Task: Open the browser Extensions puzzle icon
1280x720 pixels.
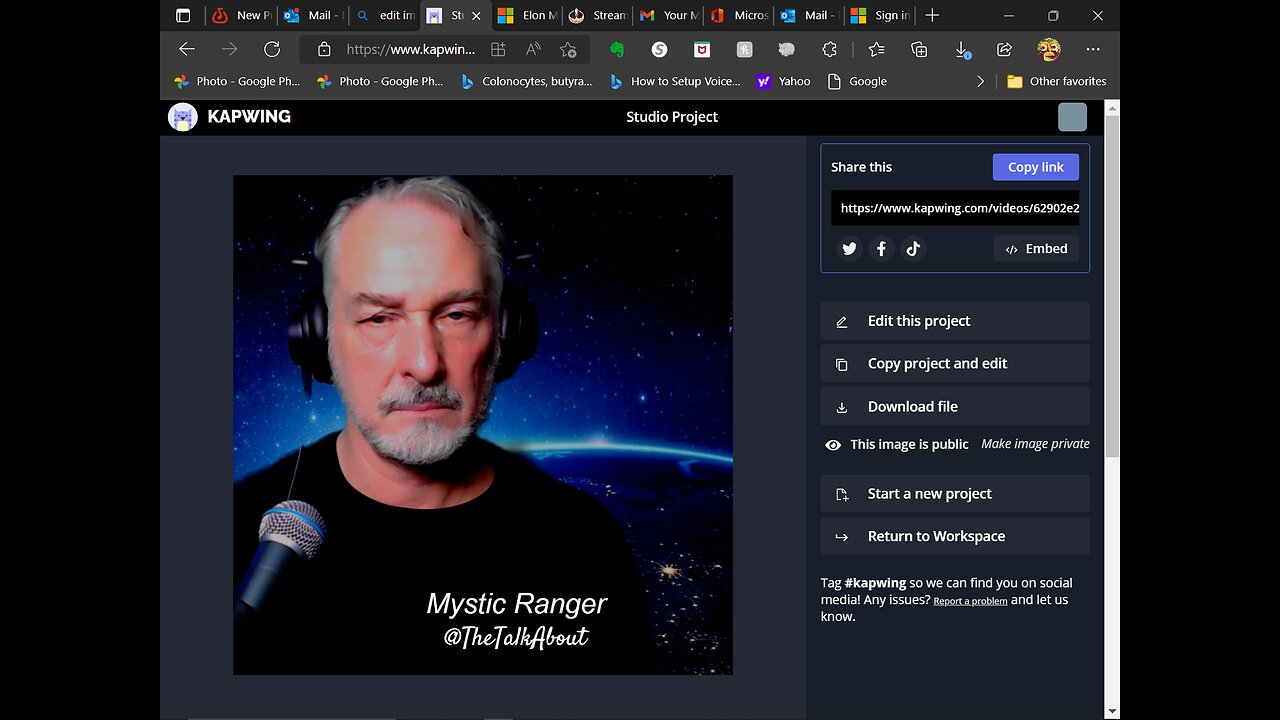Action: (829, 49)
